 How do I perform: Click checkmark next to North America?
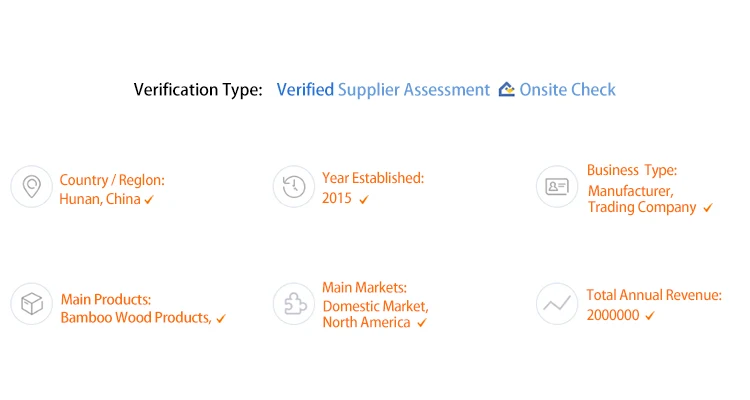(422, 323)
